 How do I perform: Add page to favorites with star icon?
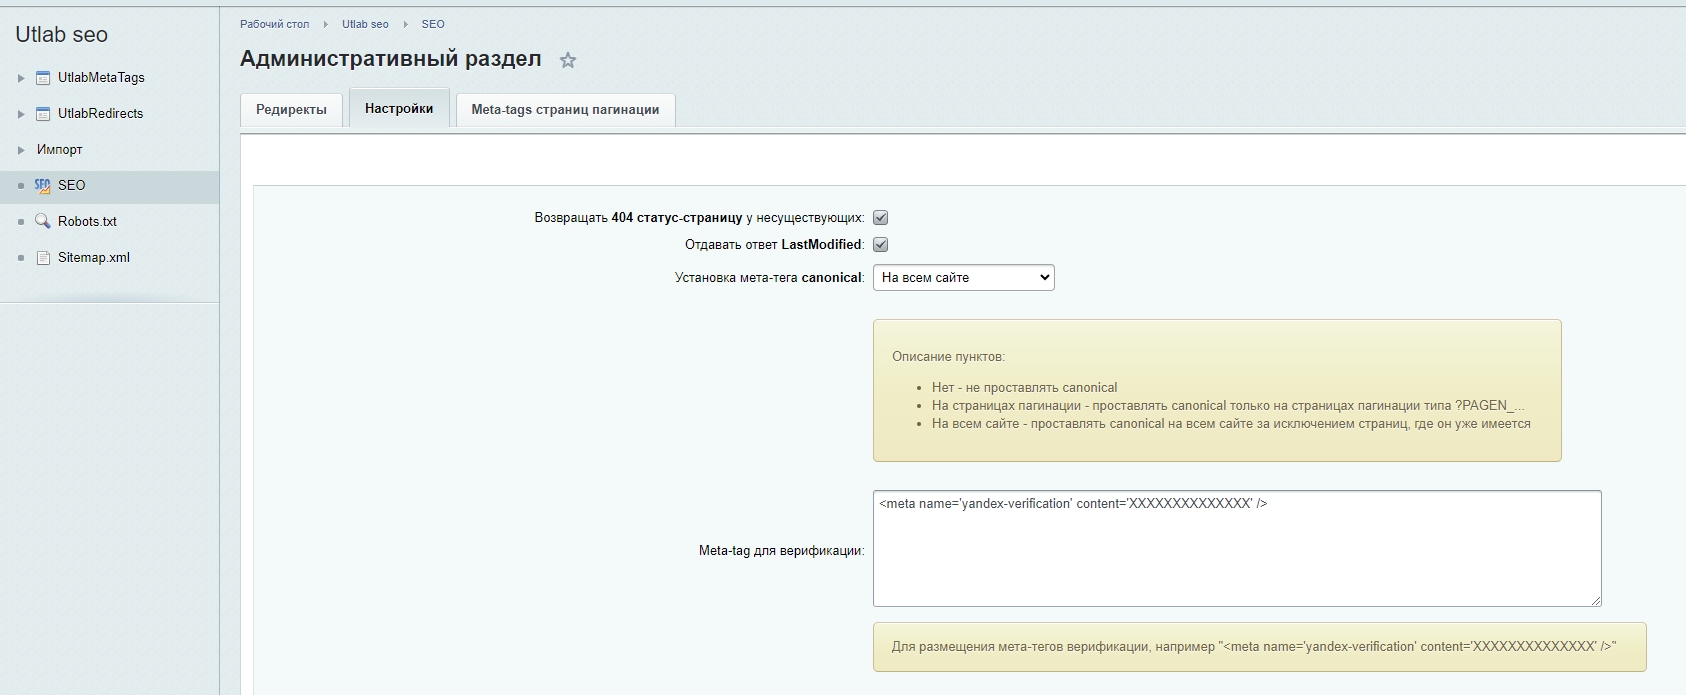click(x=568, y=60)
